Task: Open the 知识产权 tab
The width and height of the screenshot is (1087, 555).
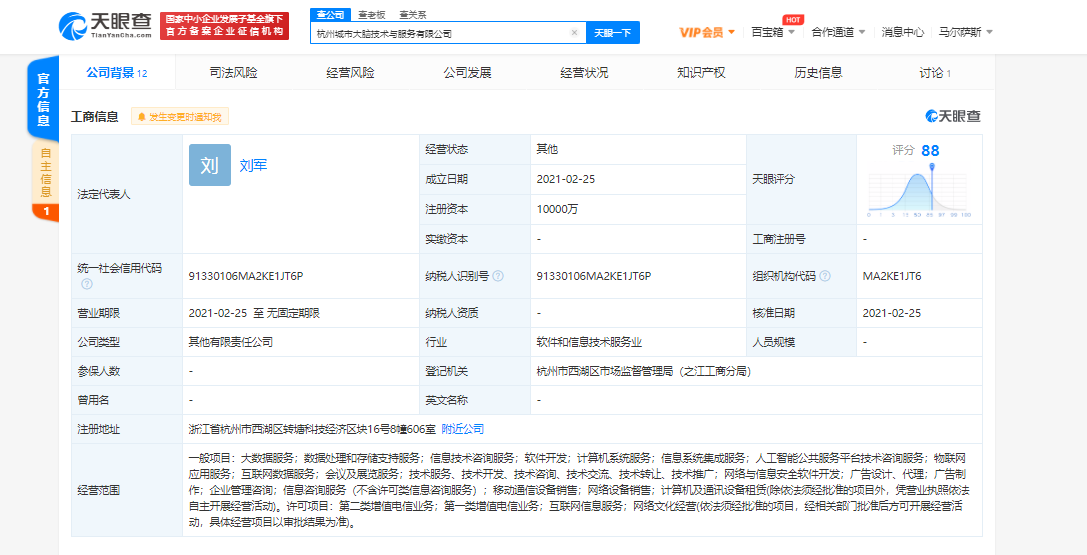Action: coord(701,73)
